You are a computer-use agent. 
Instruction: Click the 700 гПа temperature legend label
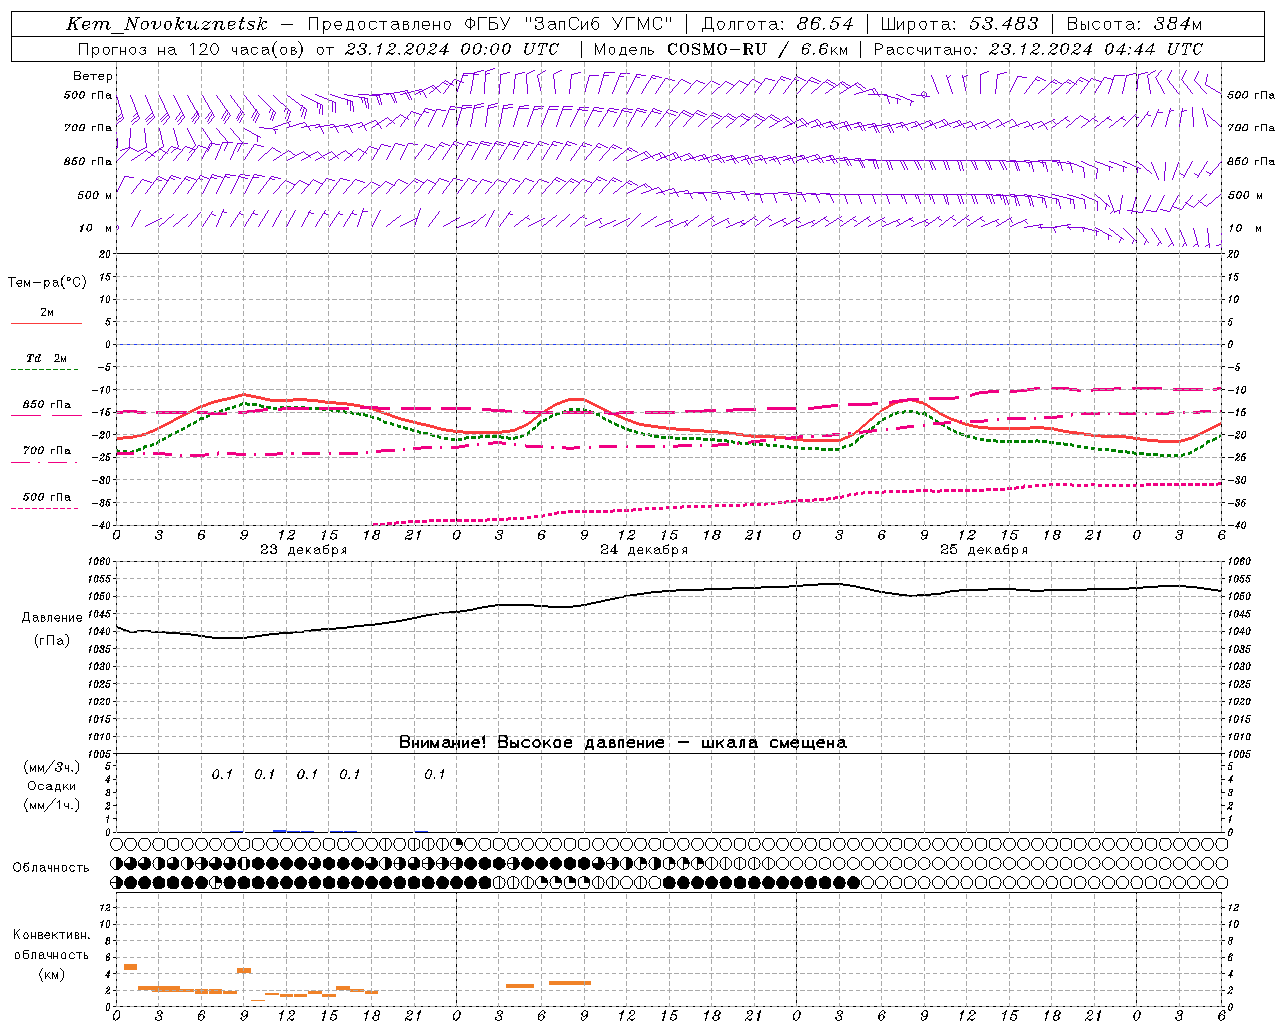tap(46, 450)
